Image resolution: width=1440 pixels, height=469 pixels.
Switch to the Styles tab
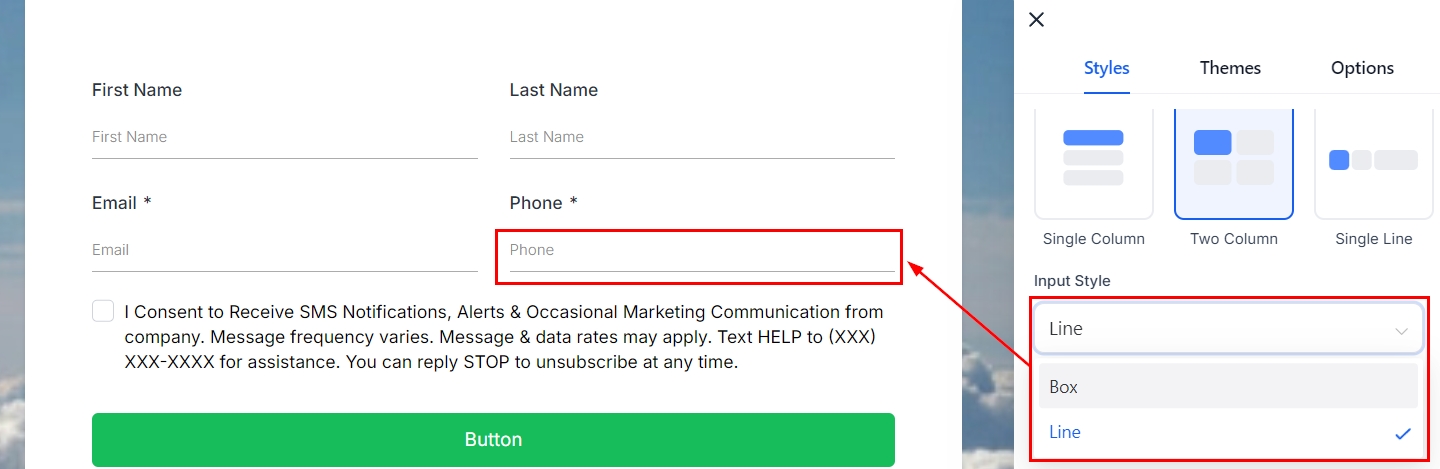(1106, 68)
